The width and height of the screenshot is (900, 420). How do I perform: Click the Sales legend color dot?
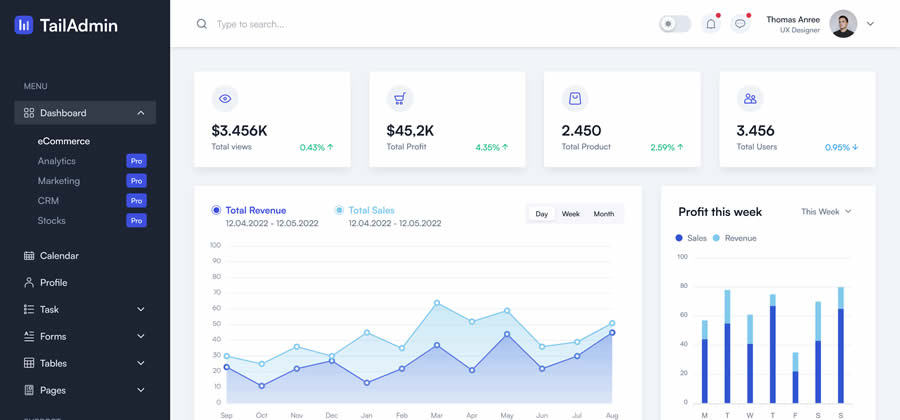click(x=679, y=238)
